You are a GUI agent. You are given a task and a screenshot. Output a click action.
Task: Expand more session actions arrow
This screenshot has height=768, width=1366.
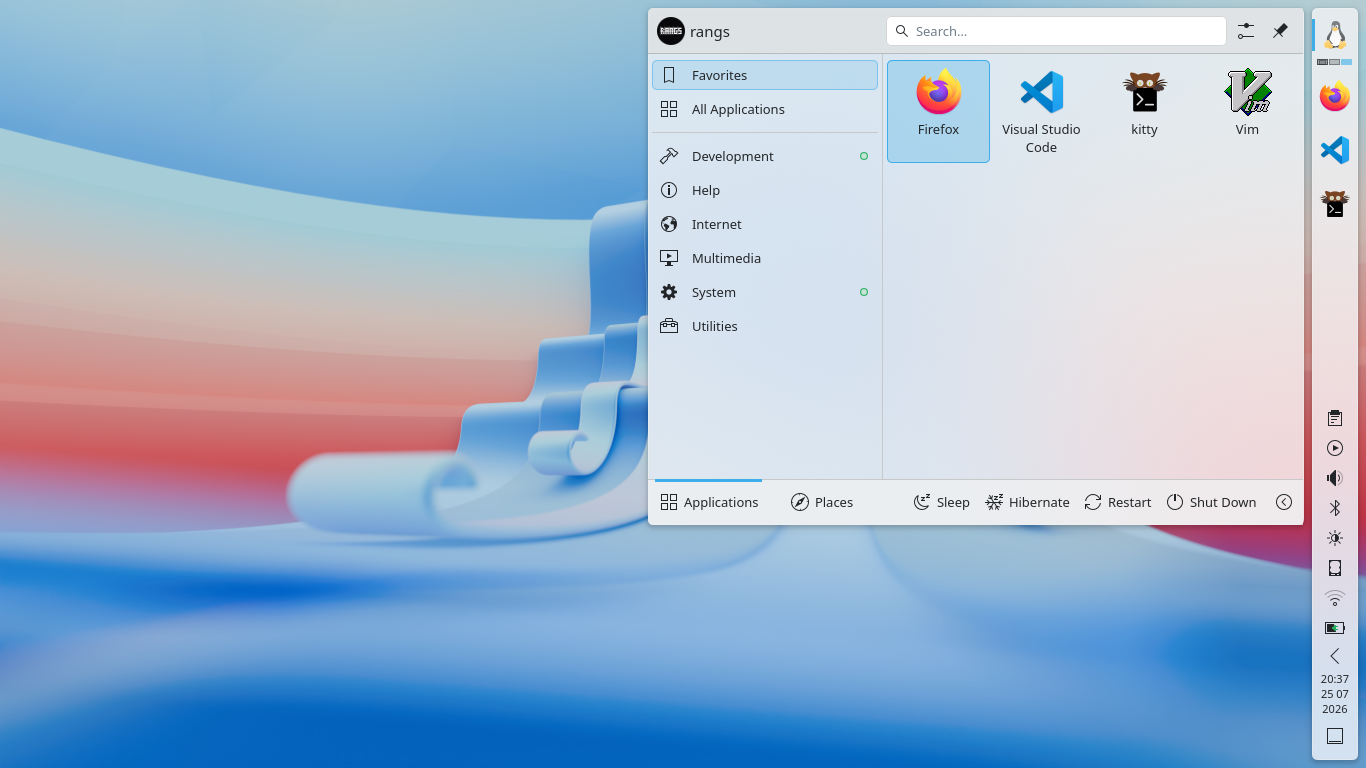(x=1284, y=502)
